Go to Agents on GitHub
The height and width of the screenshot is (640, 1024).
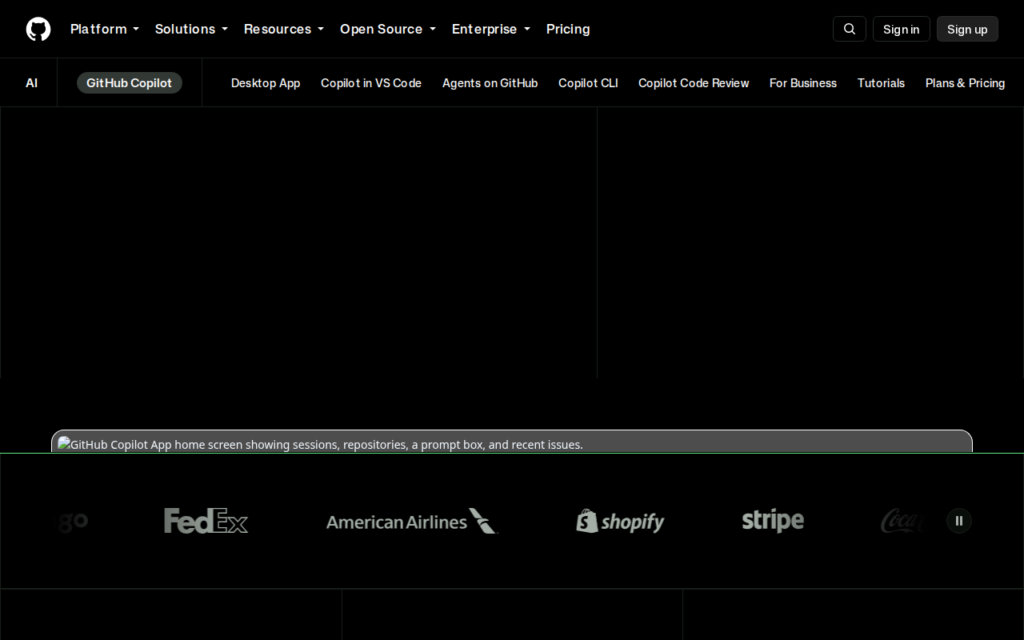coord(490,83)
